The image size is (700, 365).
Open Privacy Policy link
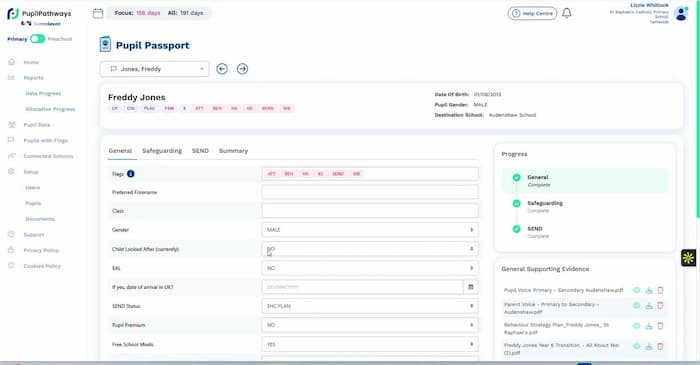point(41,250)
